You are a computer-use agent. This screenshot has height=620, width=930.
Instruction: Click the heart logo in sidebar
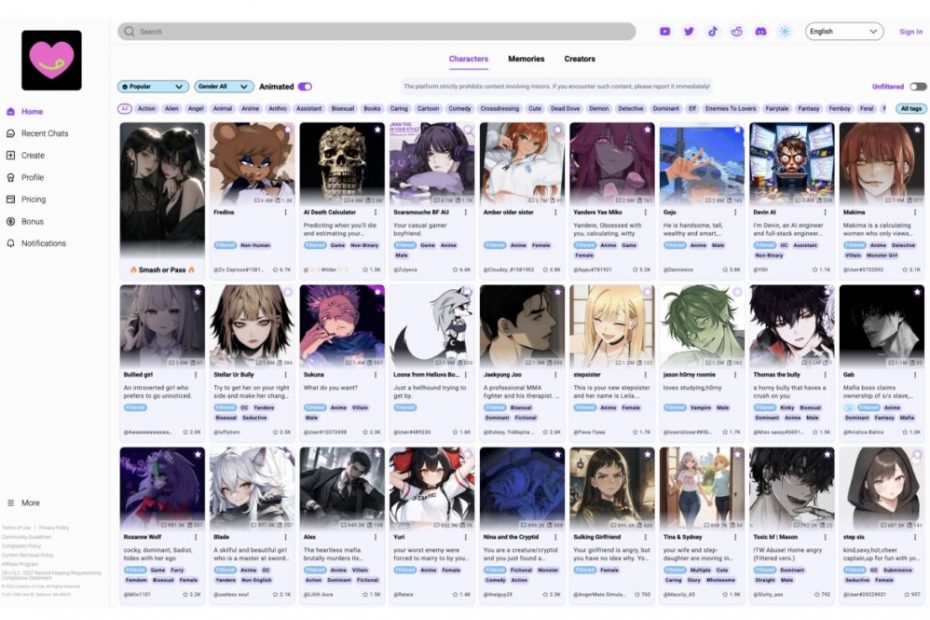(52, 60)
